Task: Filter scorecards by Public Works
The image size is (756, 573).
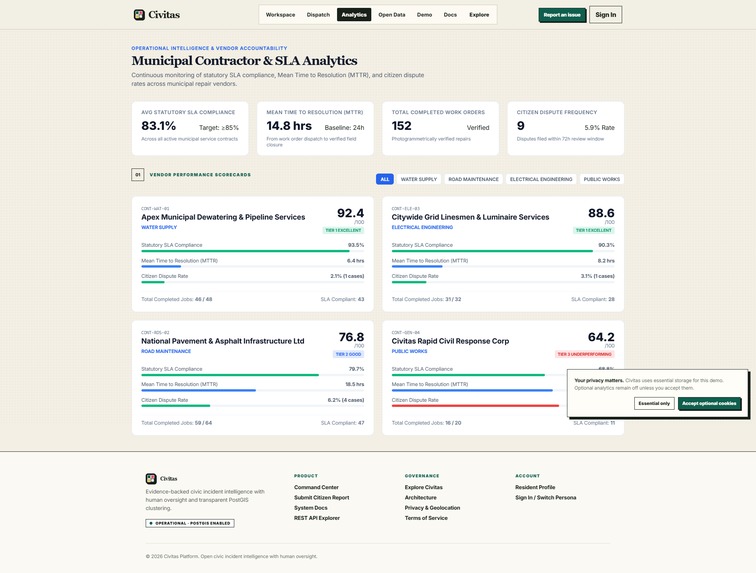Action: pos(602,179)
